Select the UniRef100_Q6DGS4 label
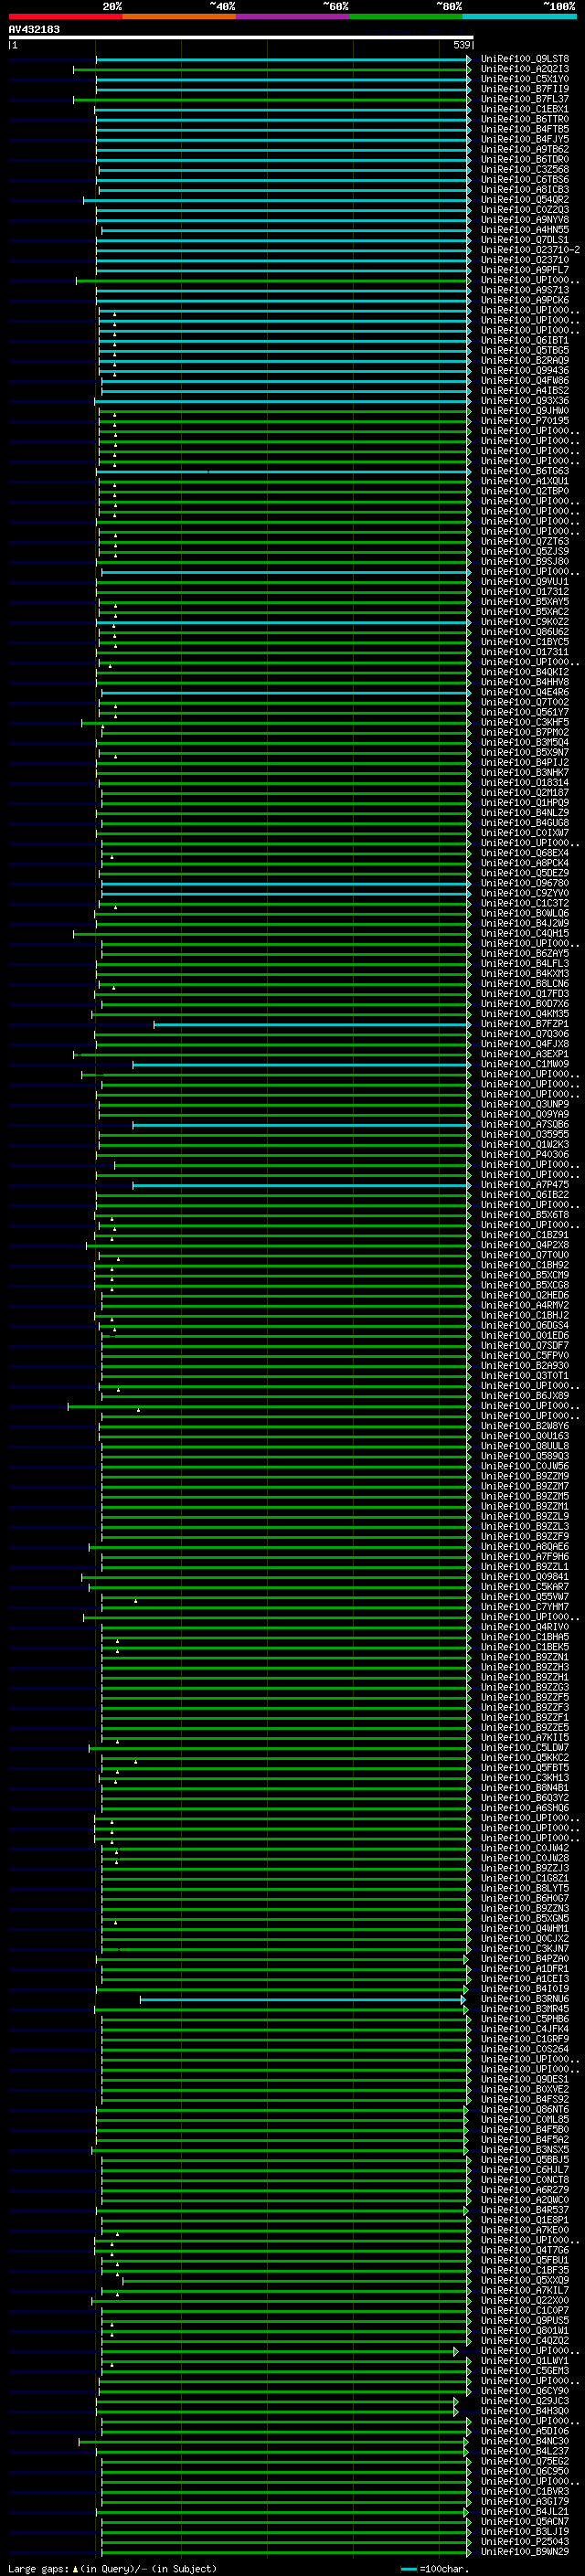This screenshot has height=2576, width=585. 524,1325
